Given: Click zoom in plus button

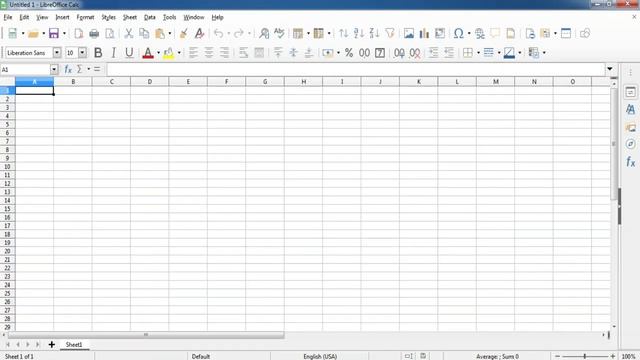Looking at the screenshot, I should tap(613, 356).
